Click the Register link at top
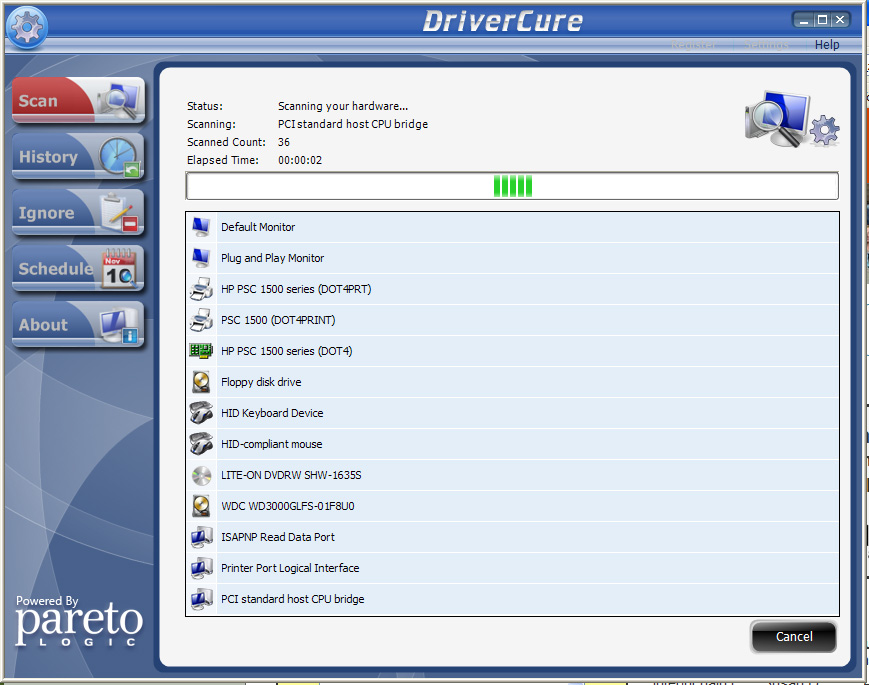Screen dimensions: 869x685 click(x=693, y=44)
